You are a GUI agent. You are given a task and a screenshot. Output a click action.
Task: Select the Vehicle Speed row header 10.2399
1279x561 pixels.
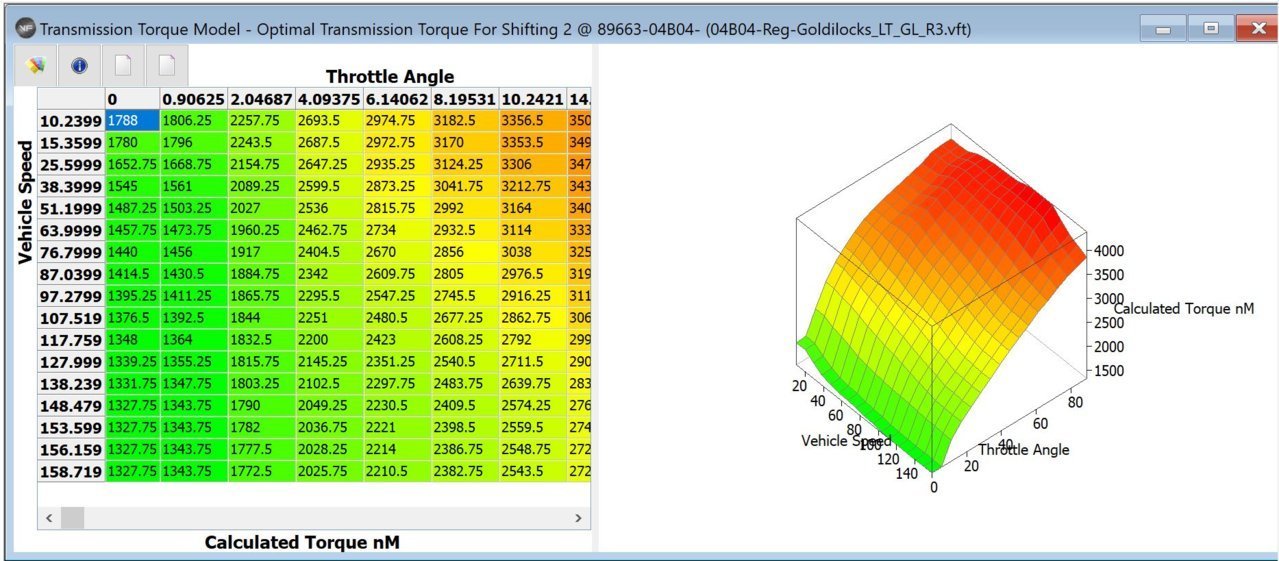click(x=71, y=121)
